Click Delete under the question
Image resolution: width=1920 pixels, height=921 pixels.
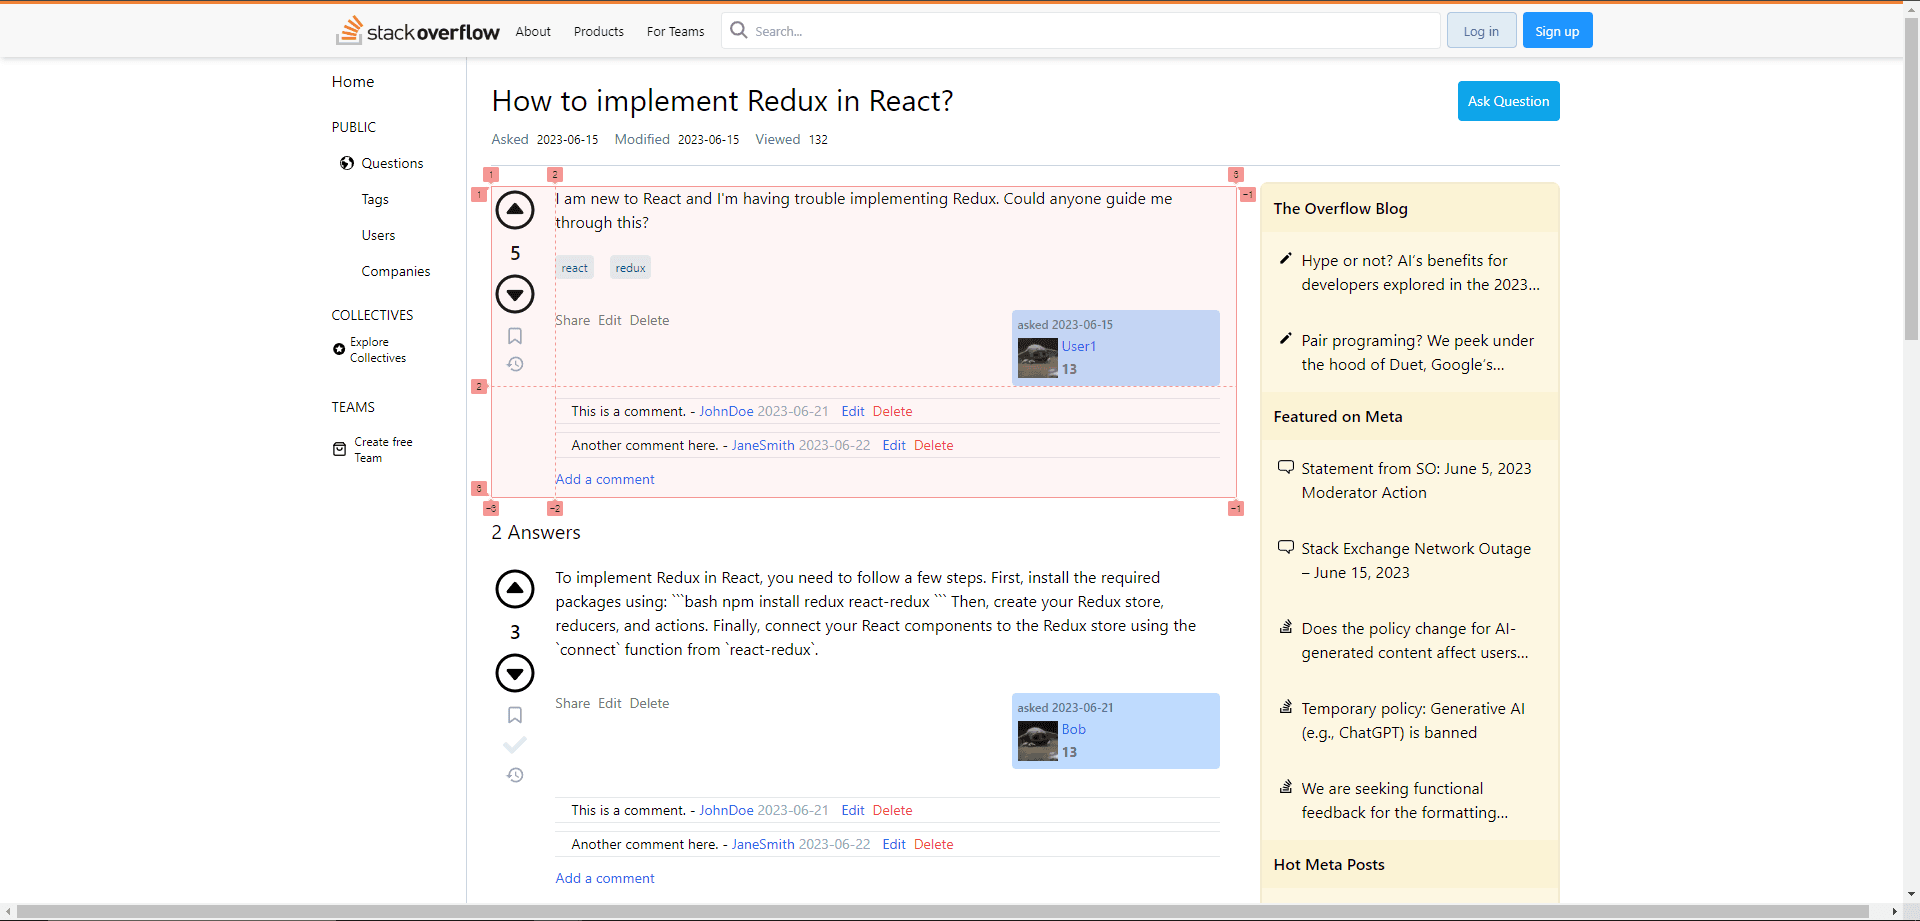(x=649, y=320)
